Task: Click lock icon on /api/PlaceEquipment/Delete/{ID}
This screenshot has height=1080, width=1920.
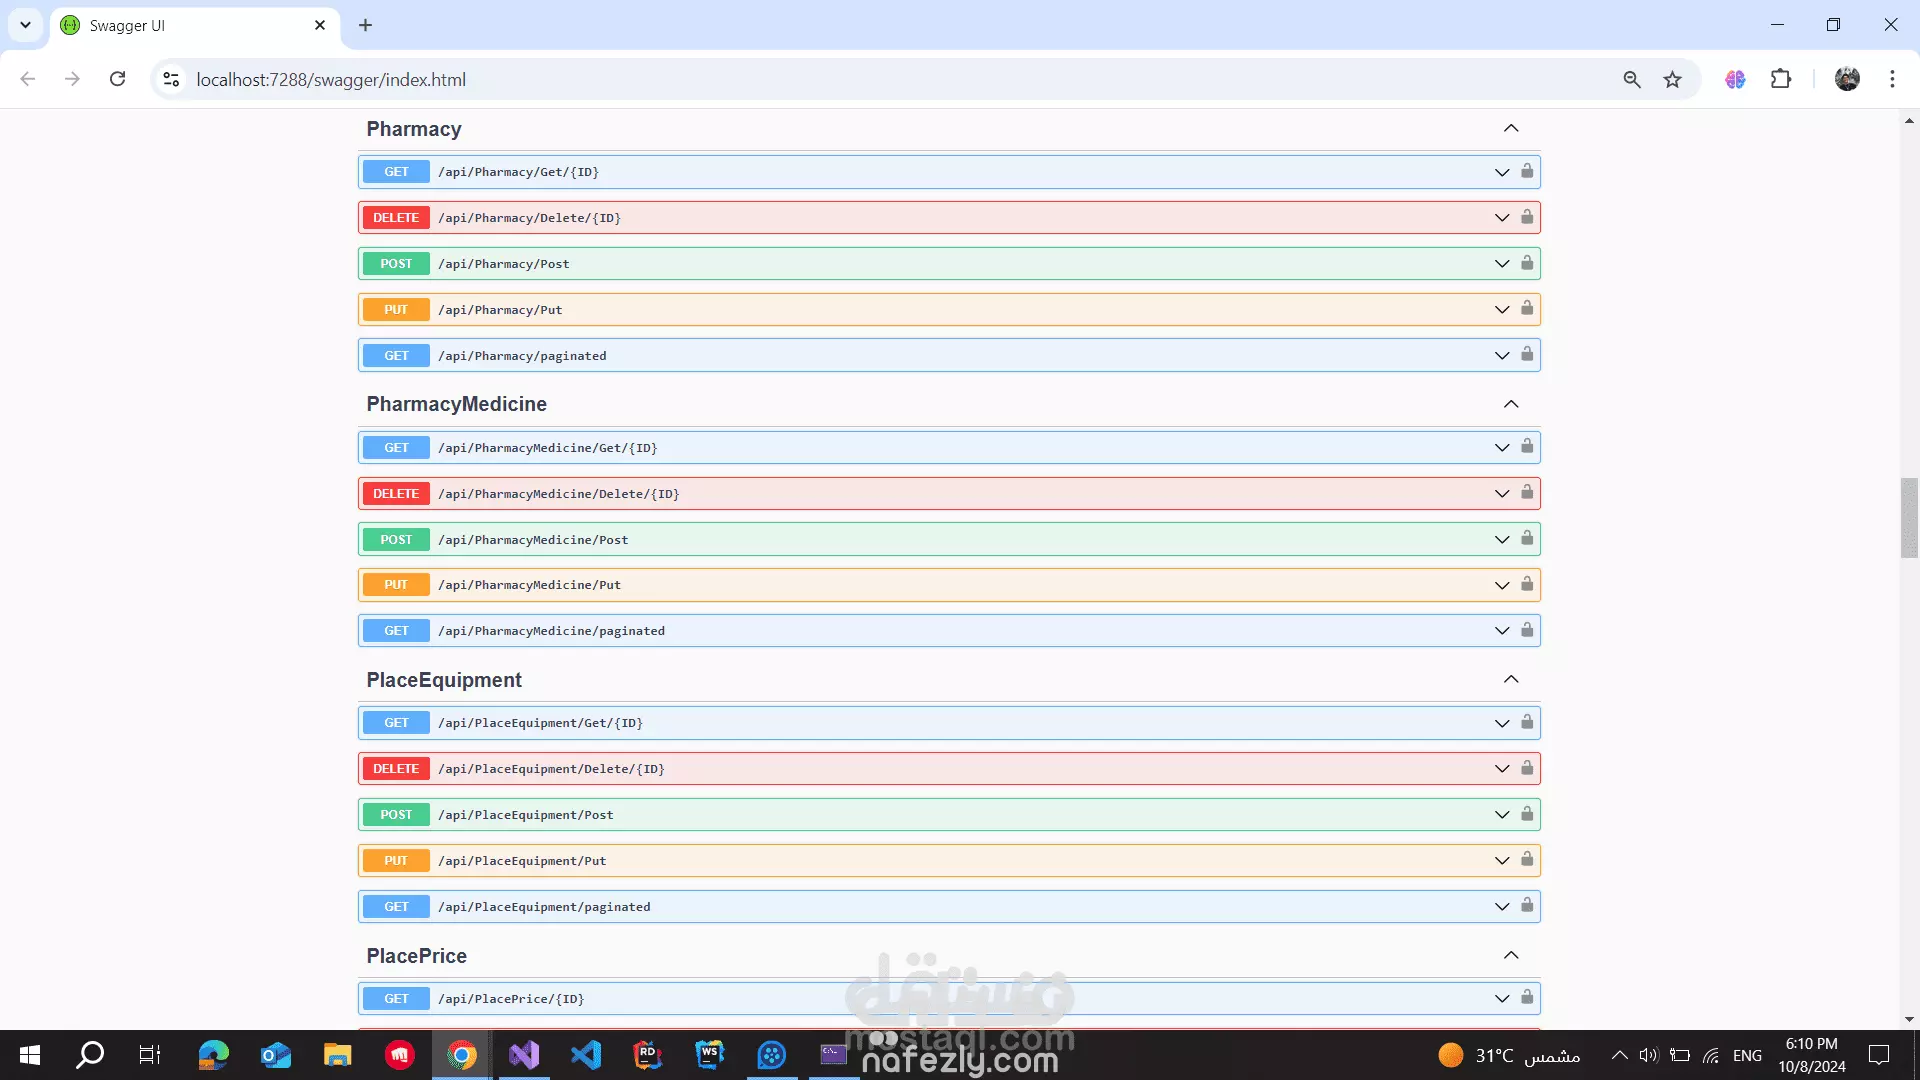Action: (1527, 768)
